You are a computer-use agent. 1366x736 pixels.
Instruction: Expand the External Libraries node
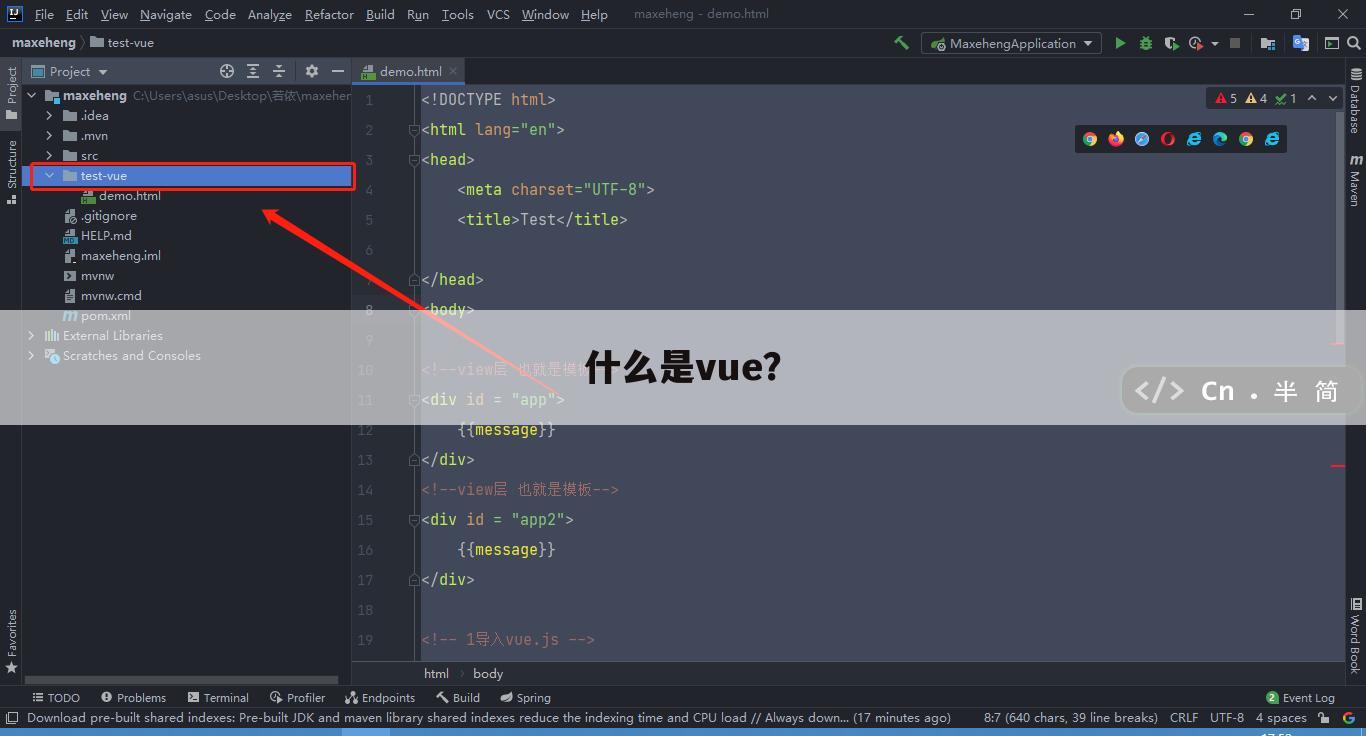click(x=31, y=335)
